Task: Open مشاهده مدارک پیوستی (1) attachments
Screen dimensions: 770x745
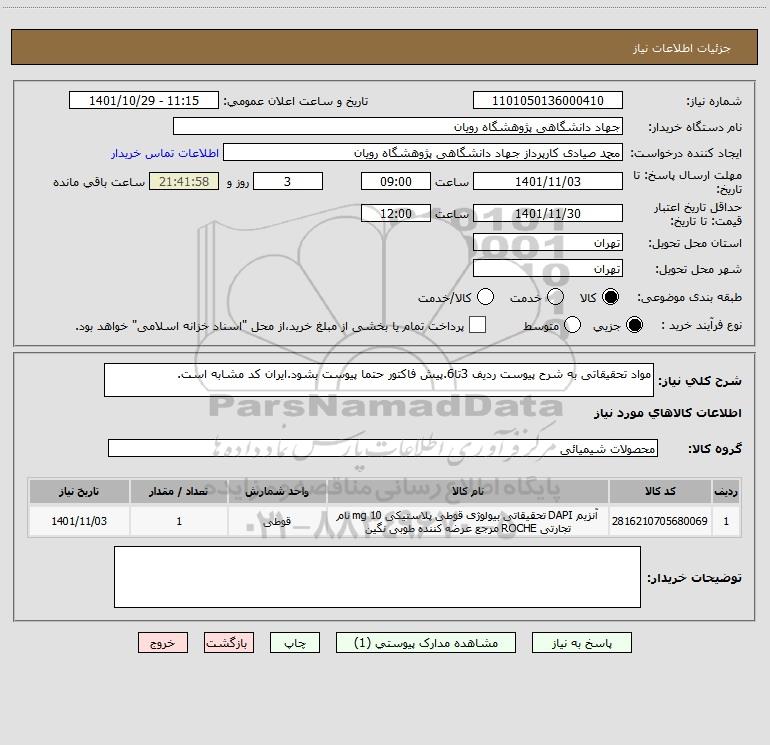Action: pos(426,643)
